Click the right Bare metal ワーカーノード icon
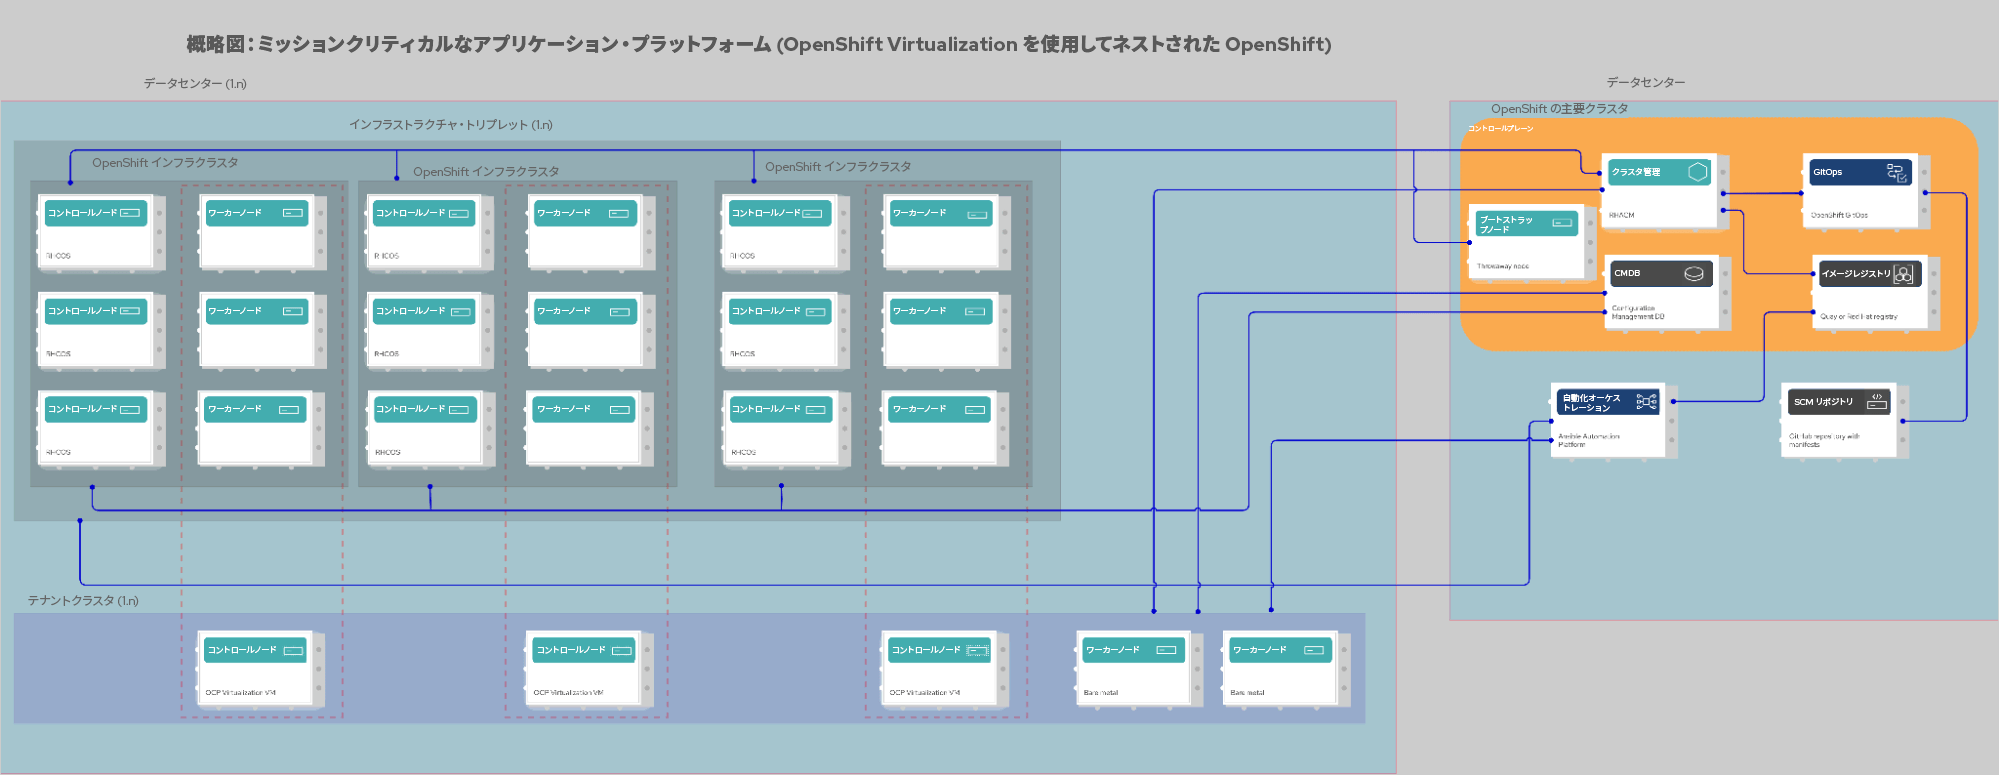The image size is (1999, 776). 1314,650
